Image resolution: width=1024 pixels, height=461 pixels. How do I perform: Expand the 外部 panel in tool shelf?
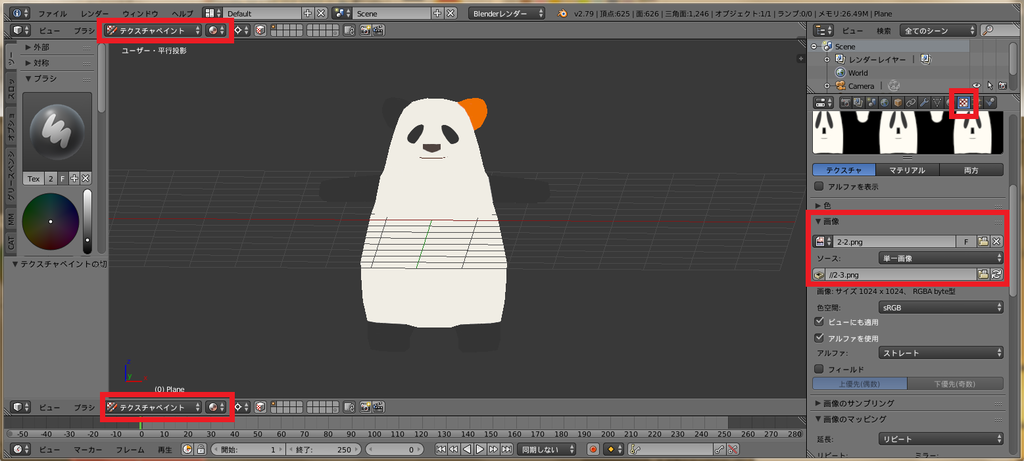pyautogui.click(x=37, y=47)
